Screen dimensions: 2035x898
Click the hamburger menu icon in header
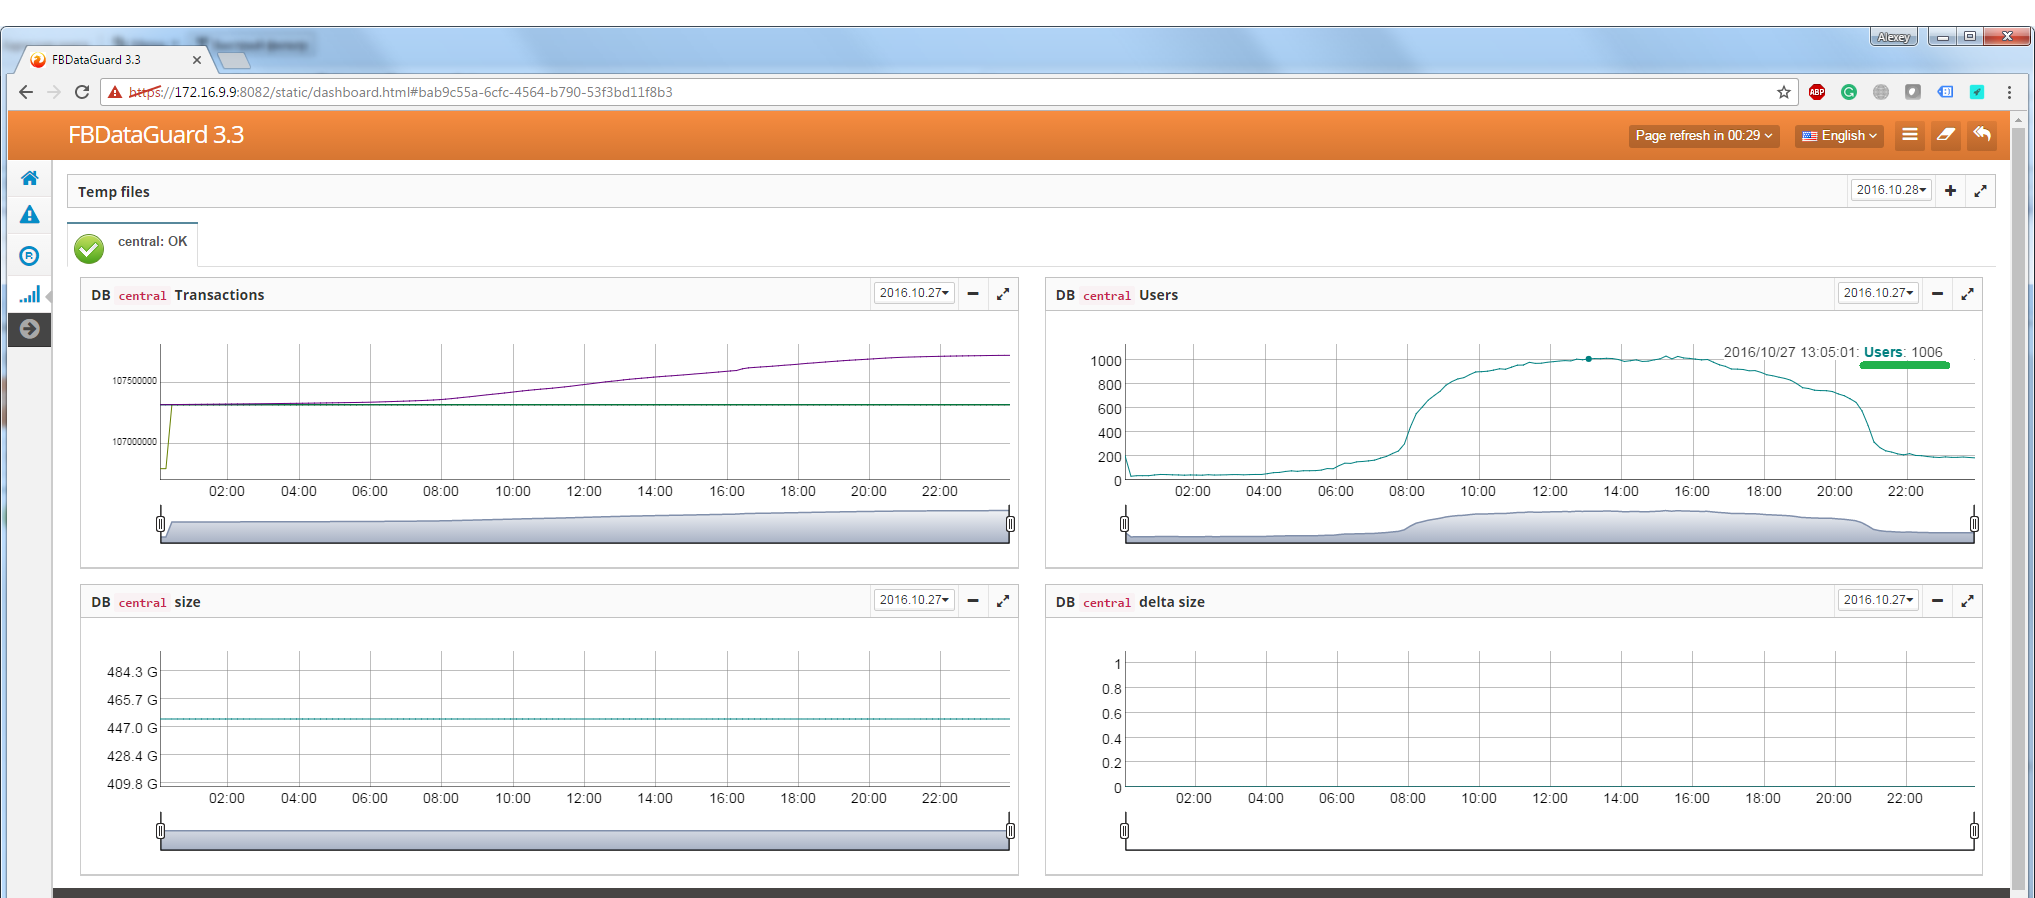point(1909,135)
